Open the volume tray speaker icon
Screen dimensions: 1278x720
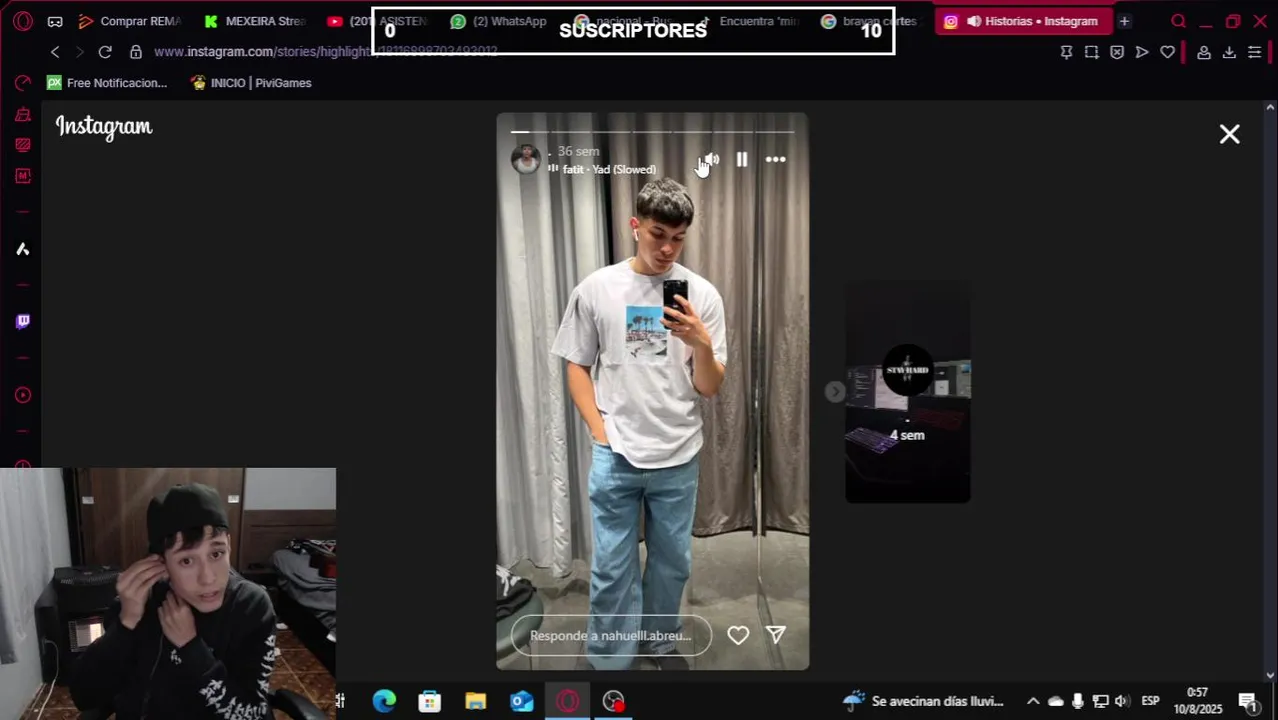[x=1122, y=701]
